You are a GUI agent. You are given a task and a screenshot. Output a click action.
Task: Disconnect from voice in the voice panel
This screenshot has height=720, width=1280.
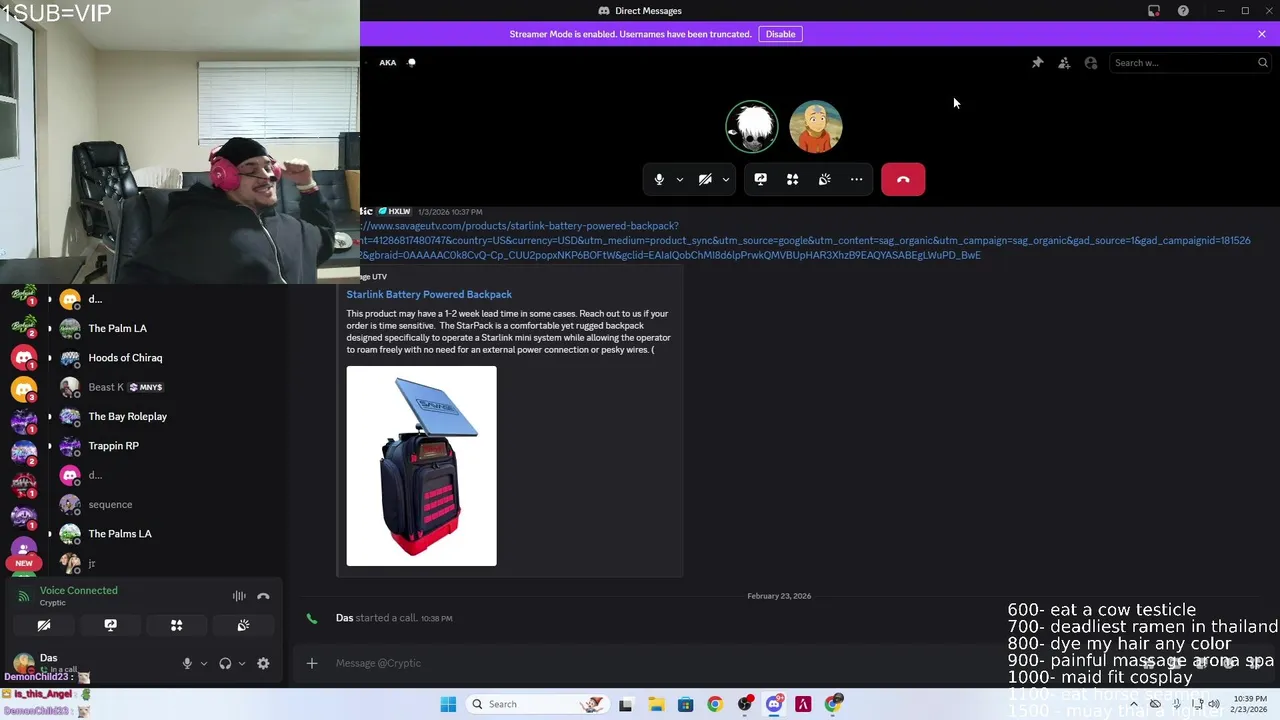263,596
